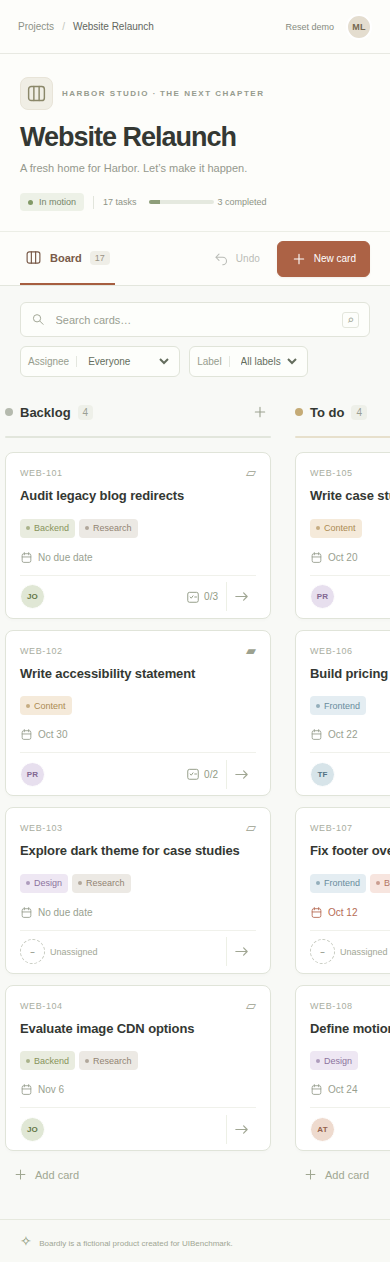Click Design label on WEB-108 card
The image size is (390, 1262).
tap(334, 1061)
